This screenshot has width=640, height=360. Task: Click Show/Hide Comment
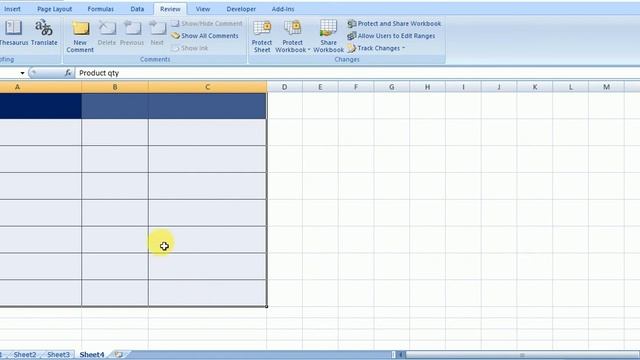pyautogui.click(x=207, y=24)
